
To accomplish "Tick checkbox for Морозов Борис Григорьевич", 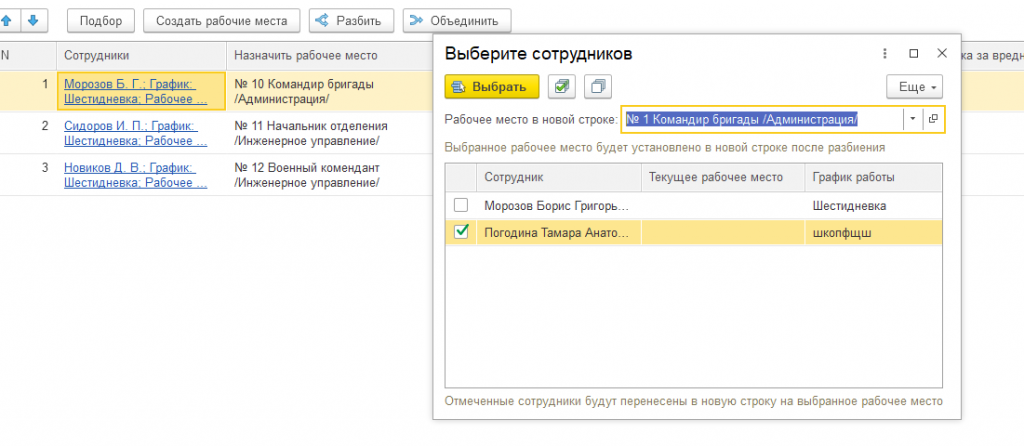I will (461, 205).
